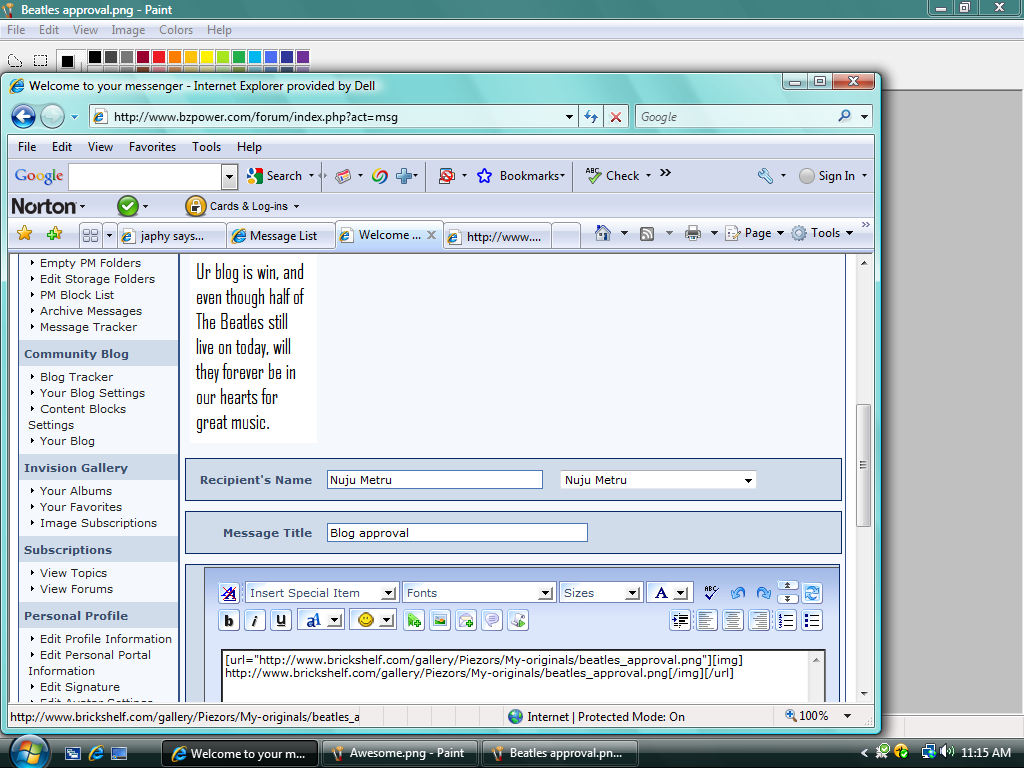1024x768 pixels.
Task: Insert a quote bubble into the post
Action: 492,620
